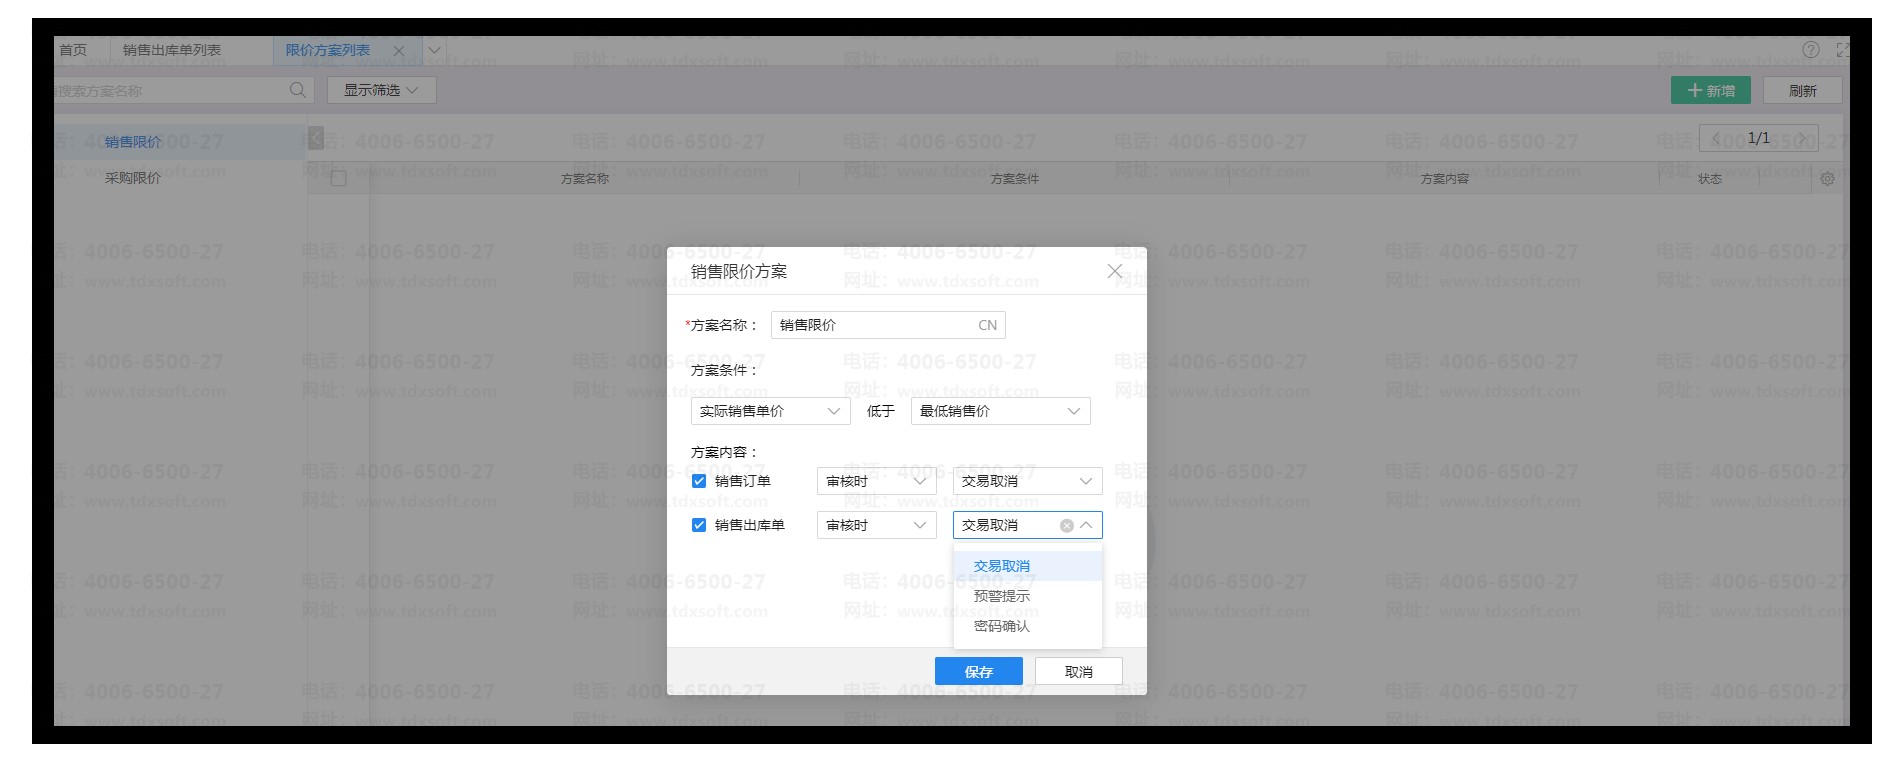
Task: Close the 销售限价方案 dialog
Action: coord(1115,271)
